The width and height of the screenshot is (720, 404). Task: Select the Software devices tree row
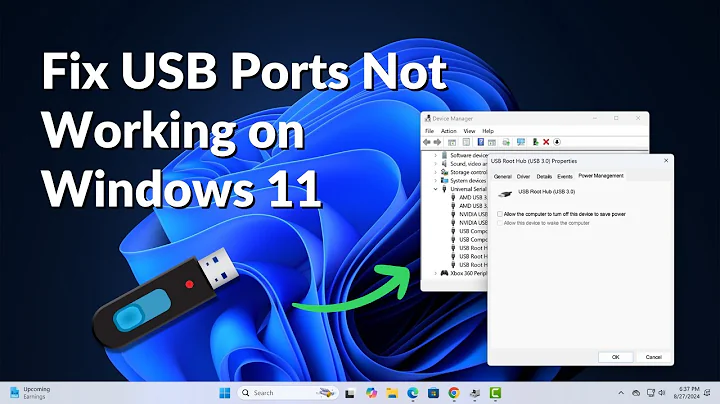(464, 155)
